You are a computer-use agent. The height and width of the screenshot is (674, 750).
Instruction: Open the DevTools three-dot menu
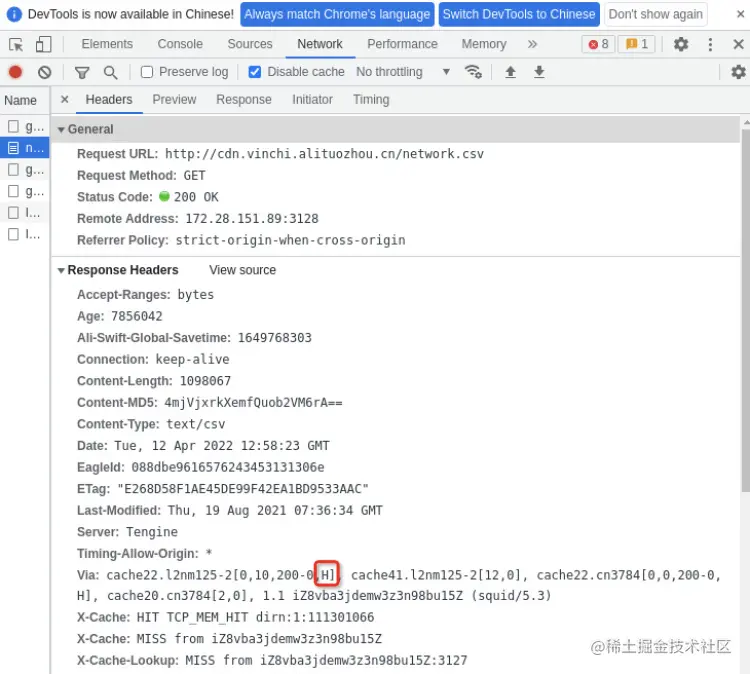coord(710,44)
